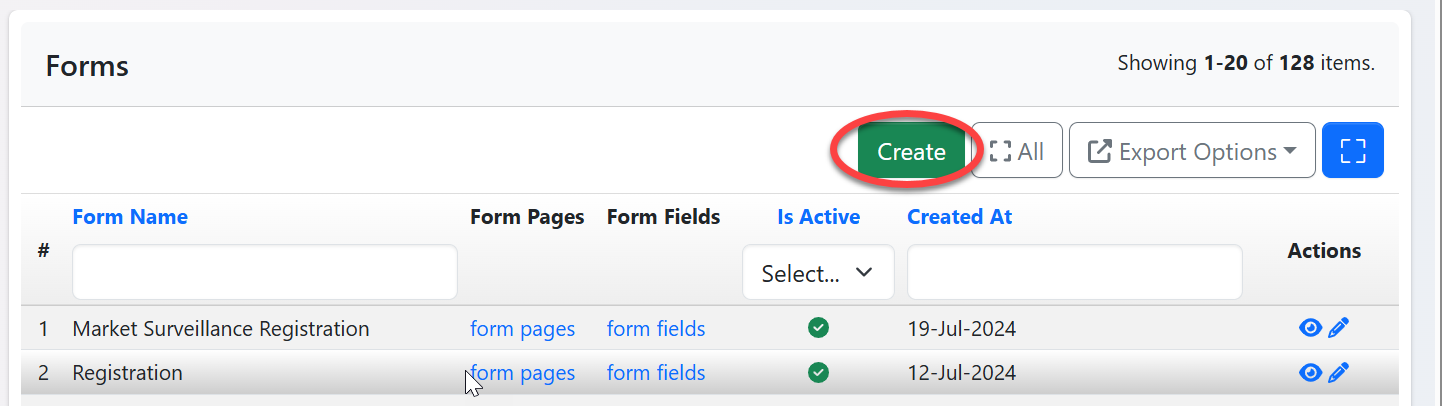1442x406 pixels.
Task: Click the All toggle button
Action: pyautogui.click(x=1017, y=151)
